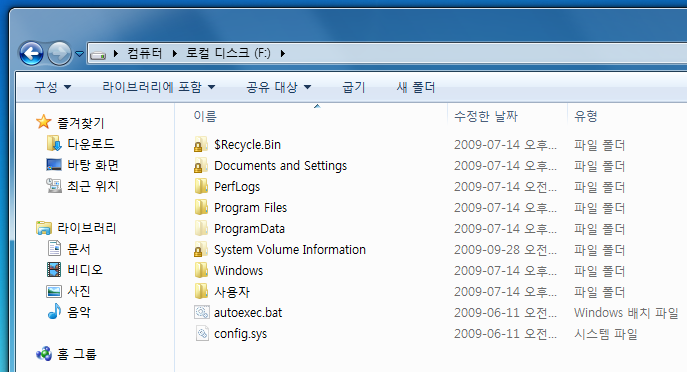Click the locked Documents and Settings folder icon
The height and width of the screenshot is (372, 687).
click(x=201, y=165)
